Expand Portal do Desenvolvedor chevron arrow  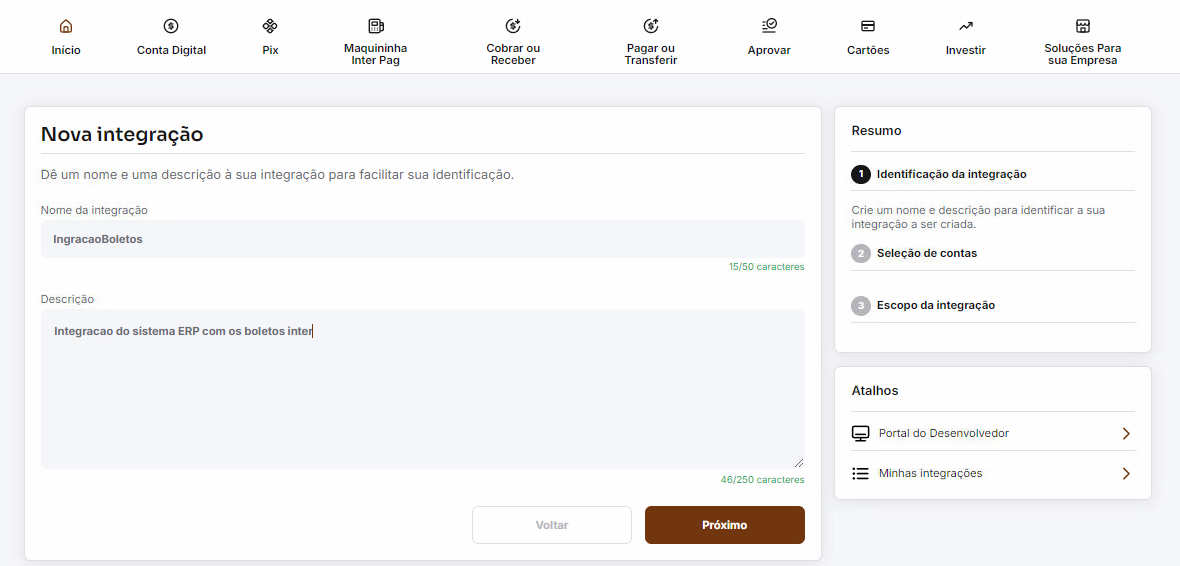1126,434
